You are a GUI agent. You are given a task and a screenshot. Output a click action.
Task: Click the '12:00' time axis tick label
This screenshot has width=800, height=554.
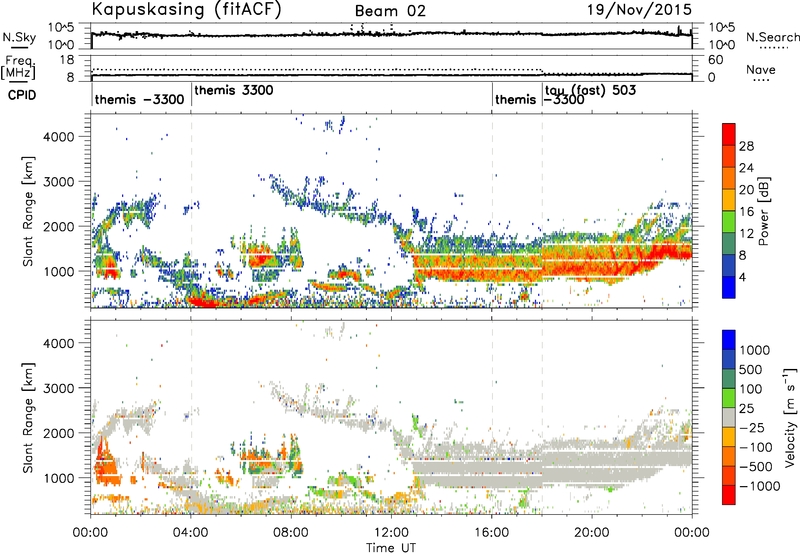click(x=391, y=533)
